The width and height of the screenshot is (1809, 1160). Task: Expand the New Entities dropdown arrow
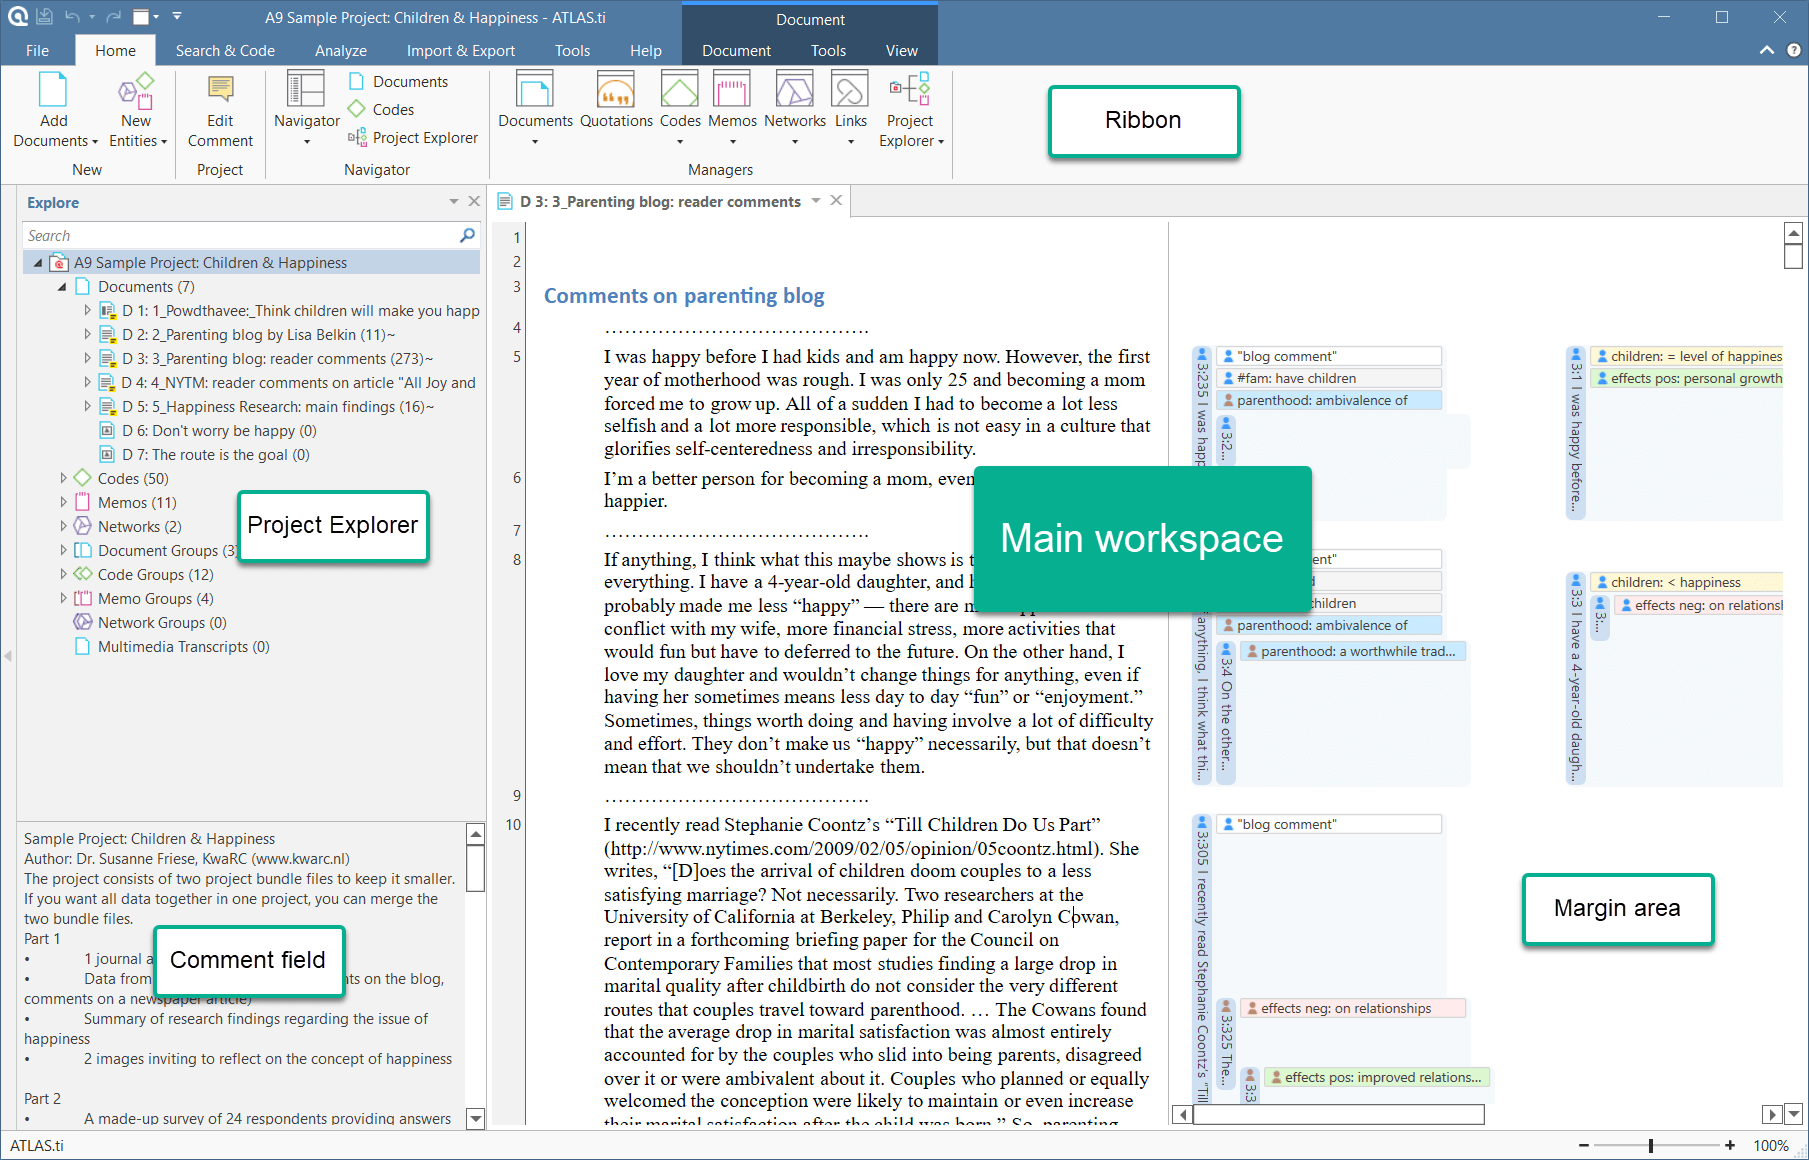click(x=164, y=142)
